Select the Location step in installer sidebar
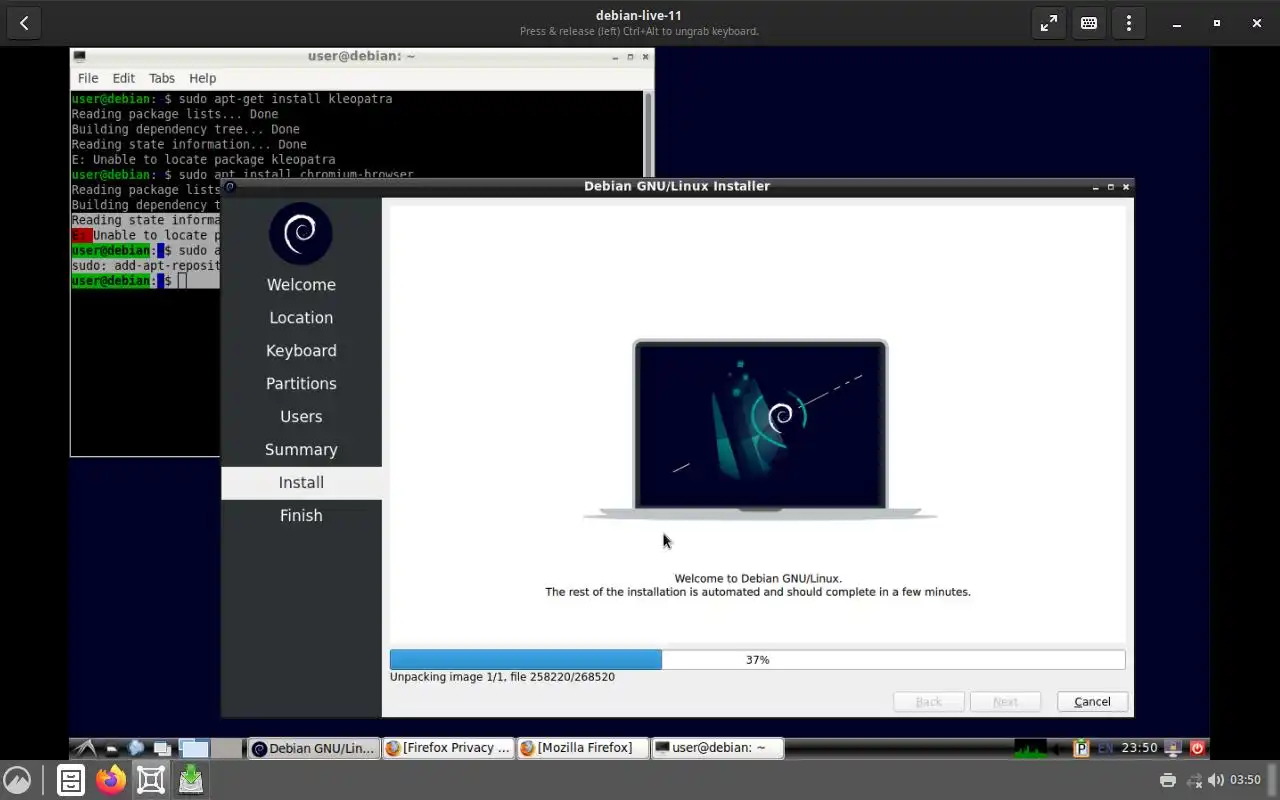This screenshot has width=1280, height=800. (x=301, y=318)
